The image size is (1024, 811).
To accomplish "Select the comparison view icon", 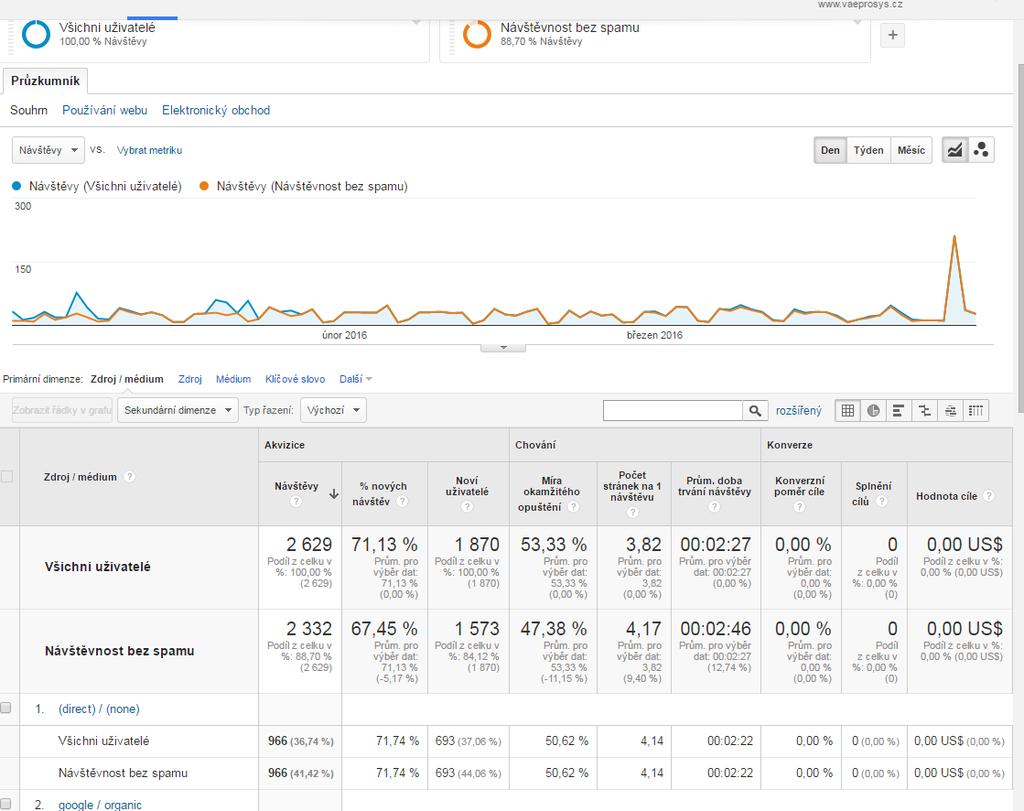I will point(925,411).
